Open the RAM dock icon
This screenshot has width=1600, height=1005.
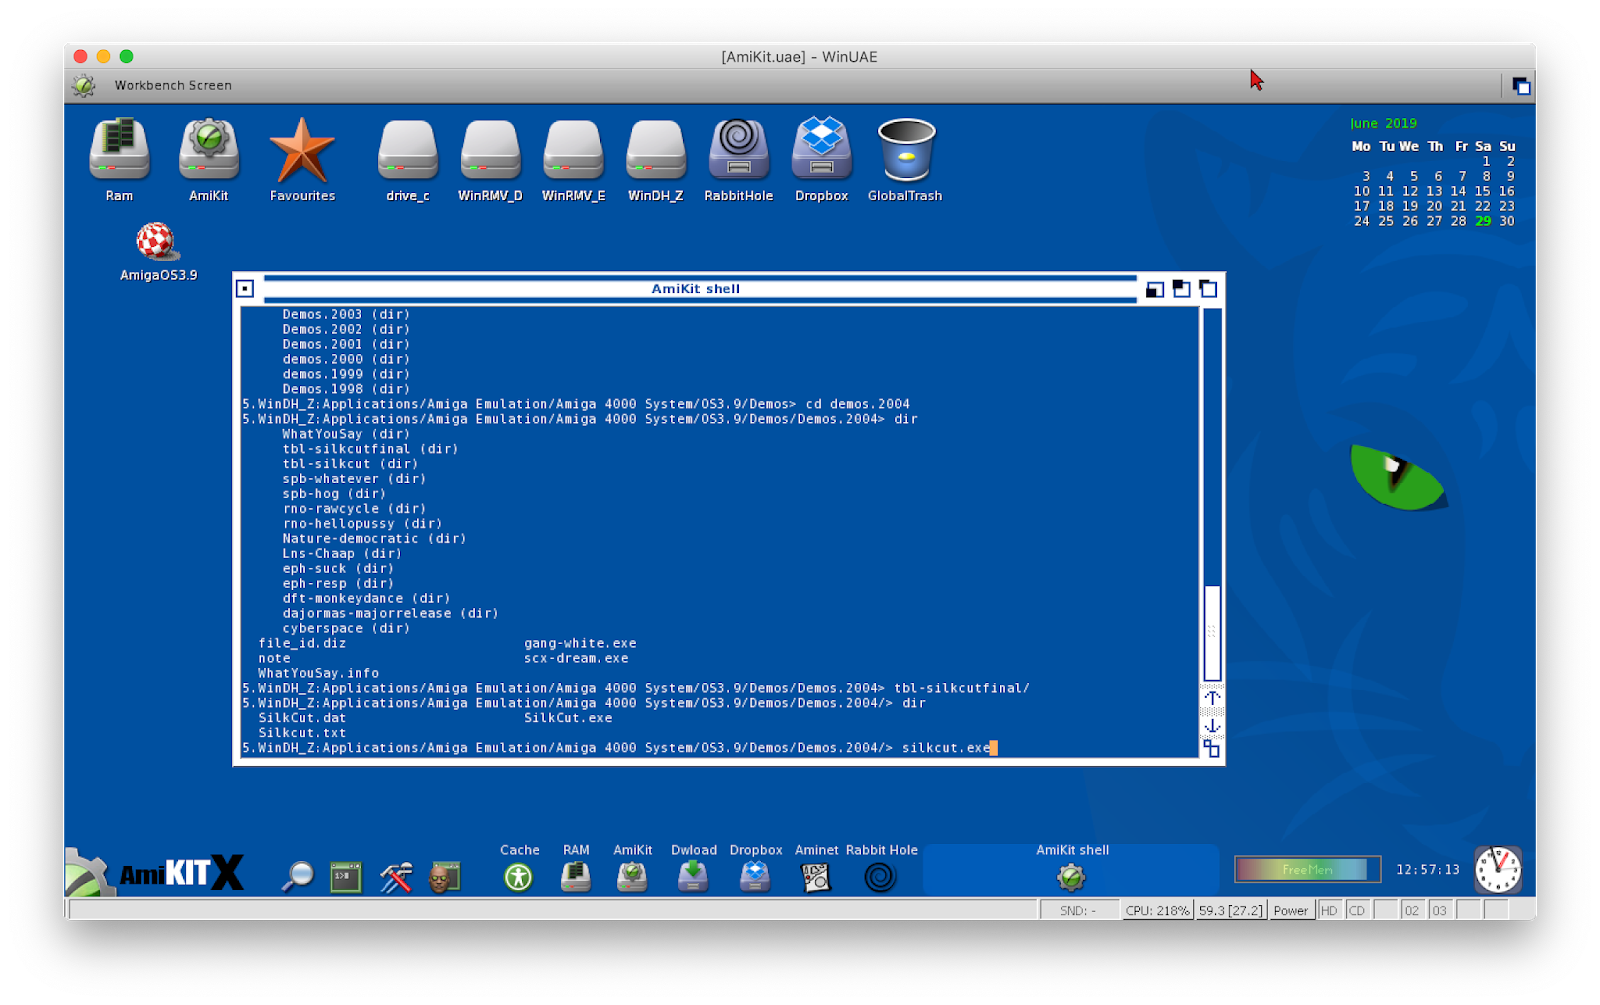pyautogui.click(x=576, y=877)
